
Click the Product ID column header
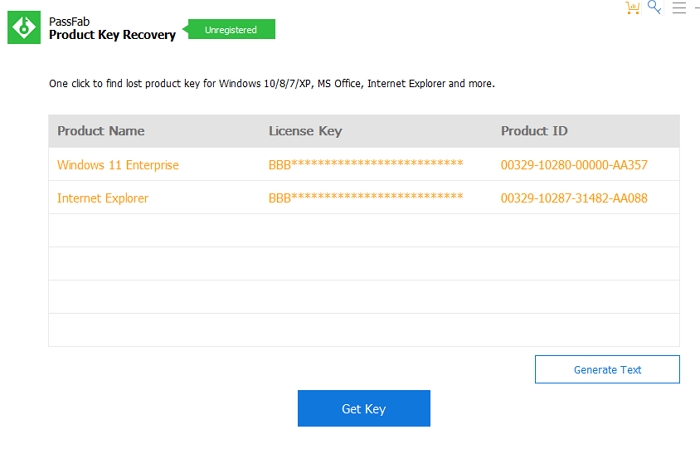pos(534,131)
